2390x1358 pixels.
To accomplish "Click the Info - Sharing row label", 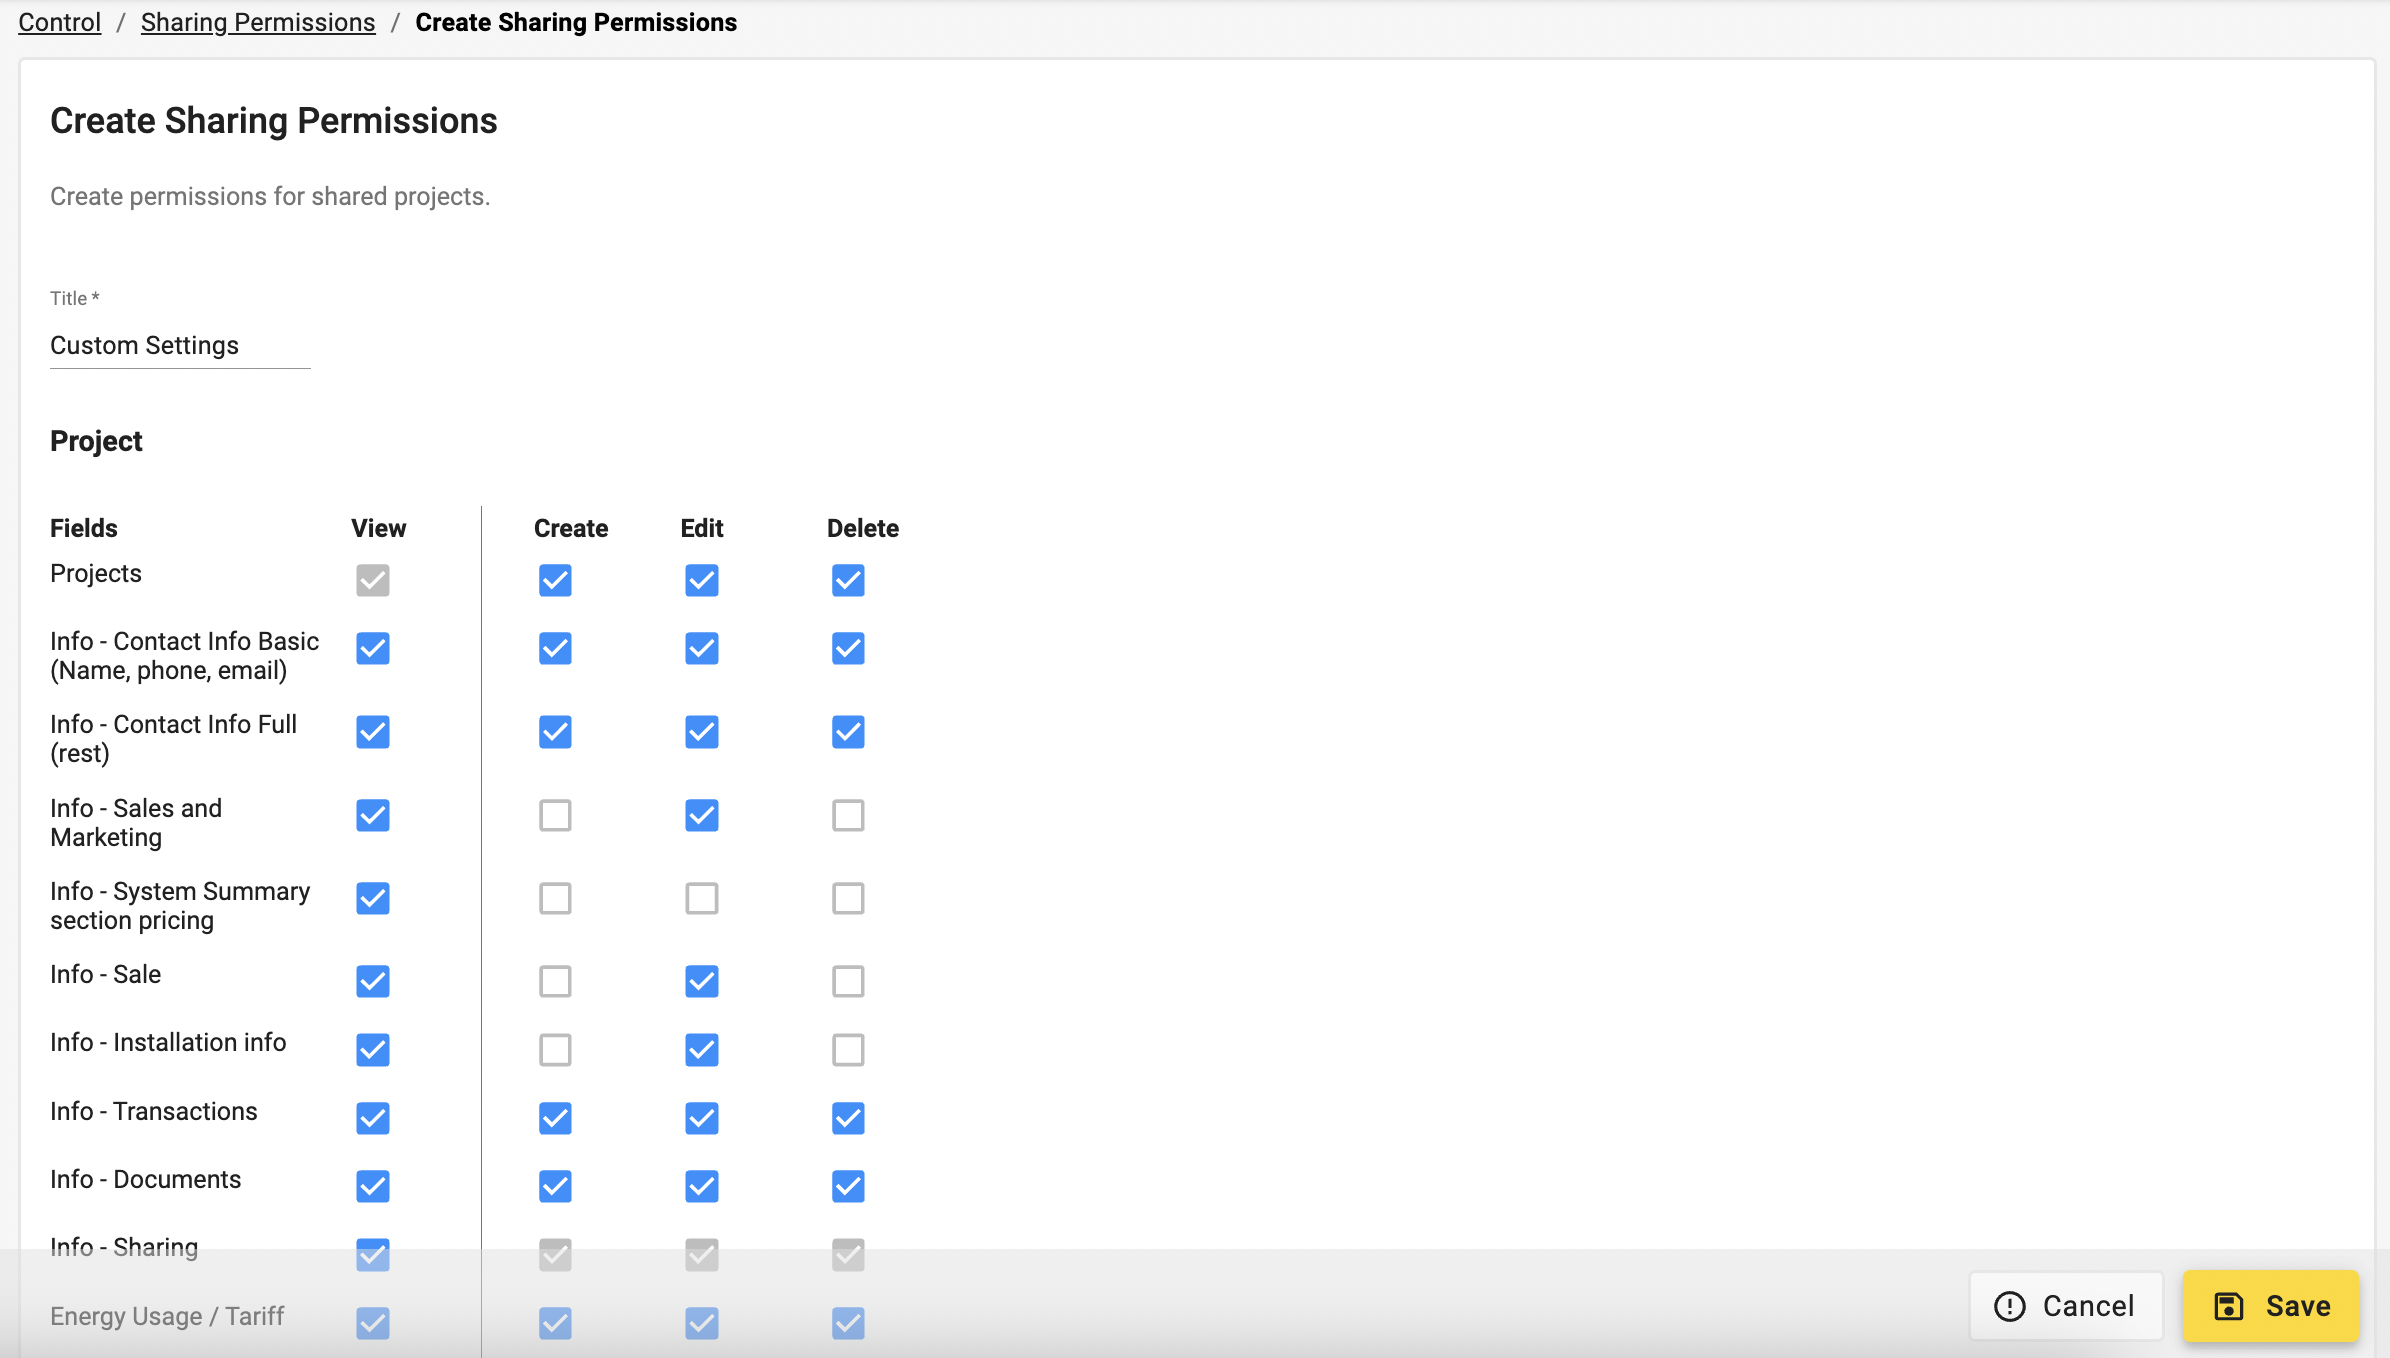I will click(124, 1247).
